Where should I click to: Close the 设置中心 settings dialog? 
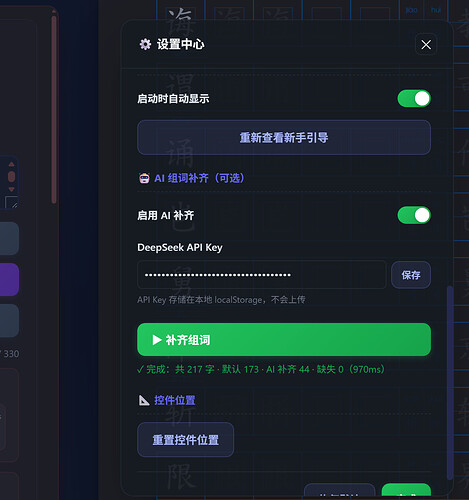pos(426,44)
